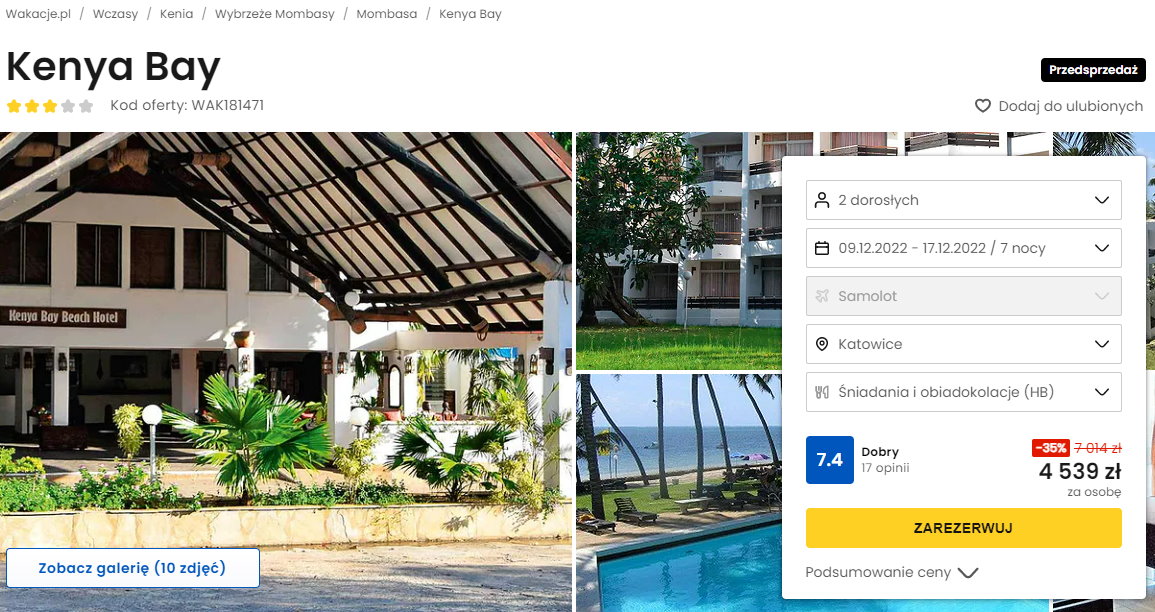Open the beach and pool photo thumbnail
This screenshot has height=612, width=1155.
(678, 493)
